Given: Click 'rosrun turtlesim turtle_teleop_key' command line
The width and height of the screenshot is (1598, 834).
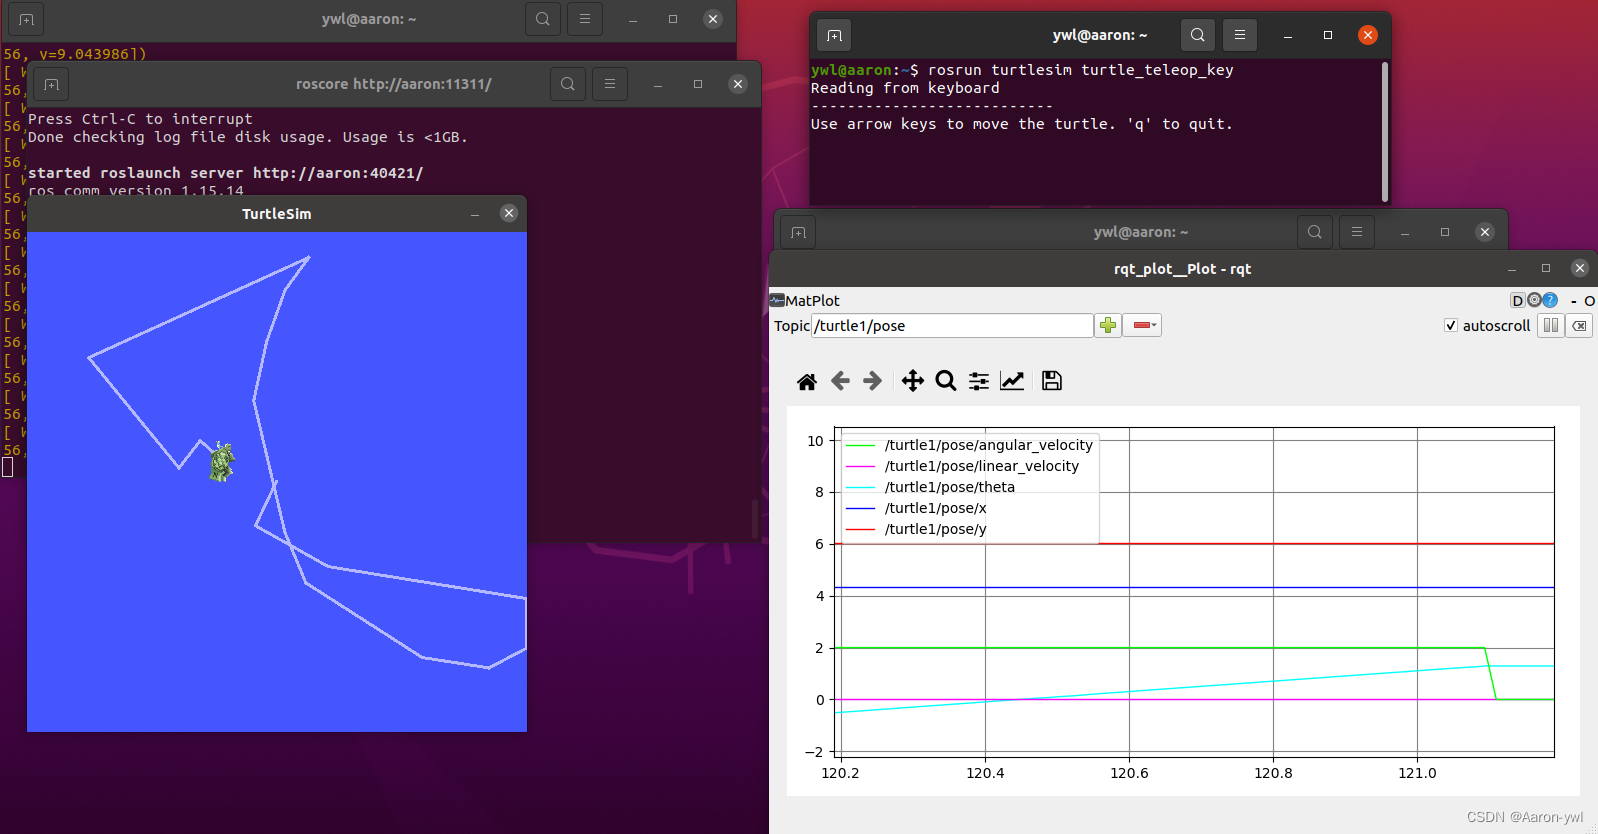Looking at the screenshot, I should (x=1080, y=70).
